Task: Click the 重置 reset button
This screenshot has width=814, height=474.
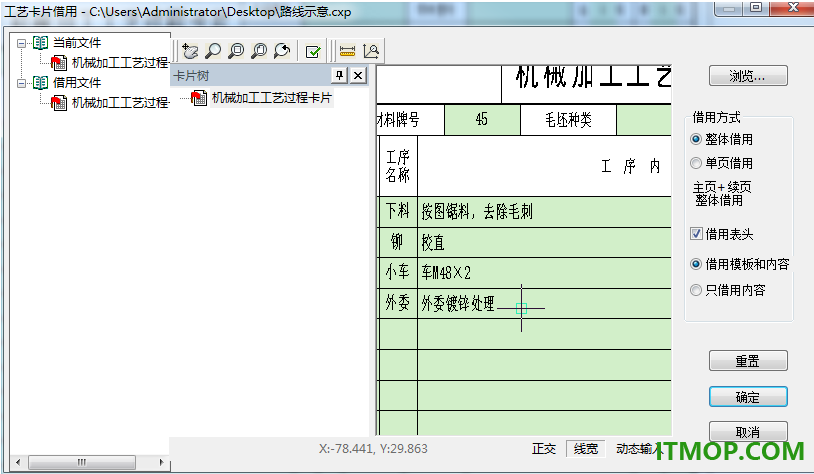Action: pyautogui.click(x=748, y=361)
